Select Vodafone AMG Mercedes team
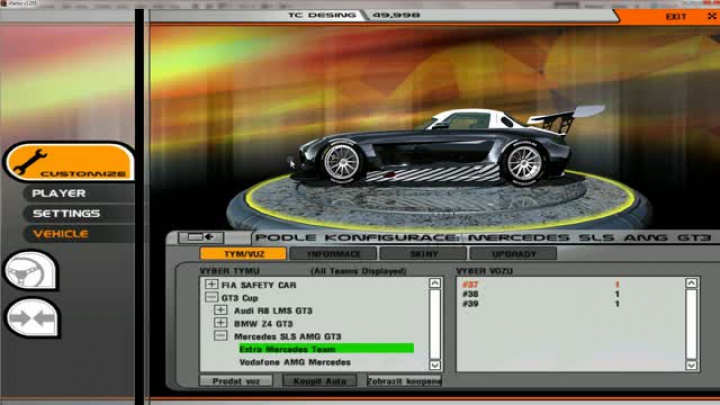 coord(295,362)
